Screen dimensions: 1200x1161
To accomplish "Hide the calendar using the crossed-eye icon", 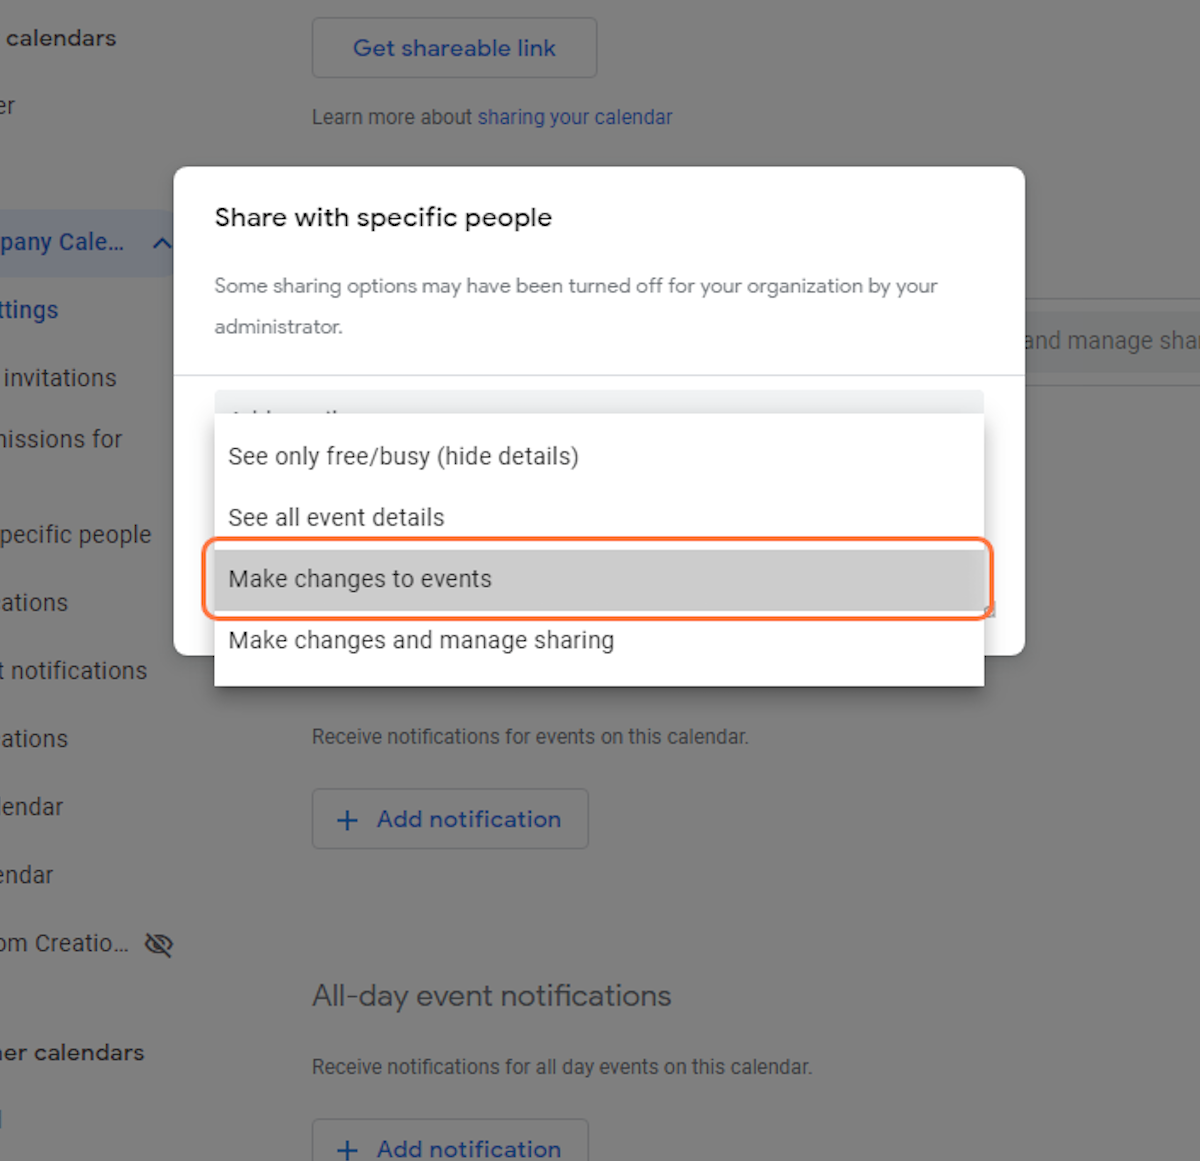I will (158, 943).
